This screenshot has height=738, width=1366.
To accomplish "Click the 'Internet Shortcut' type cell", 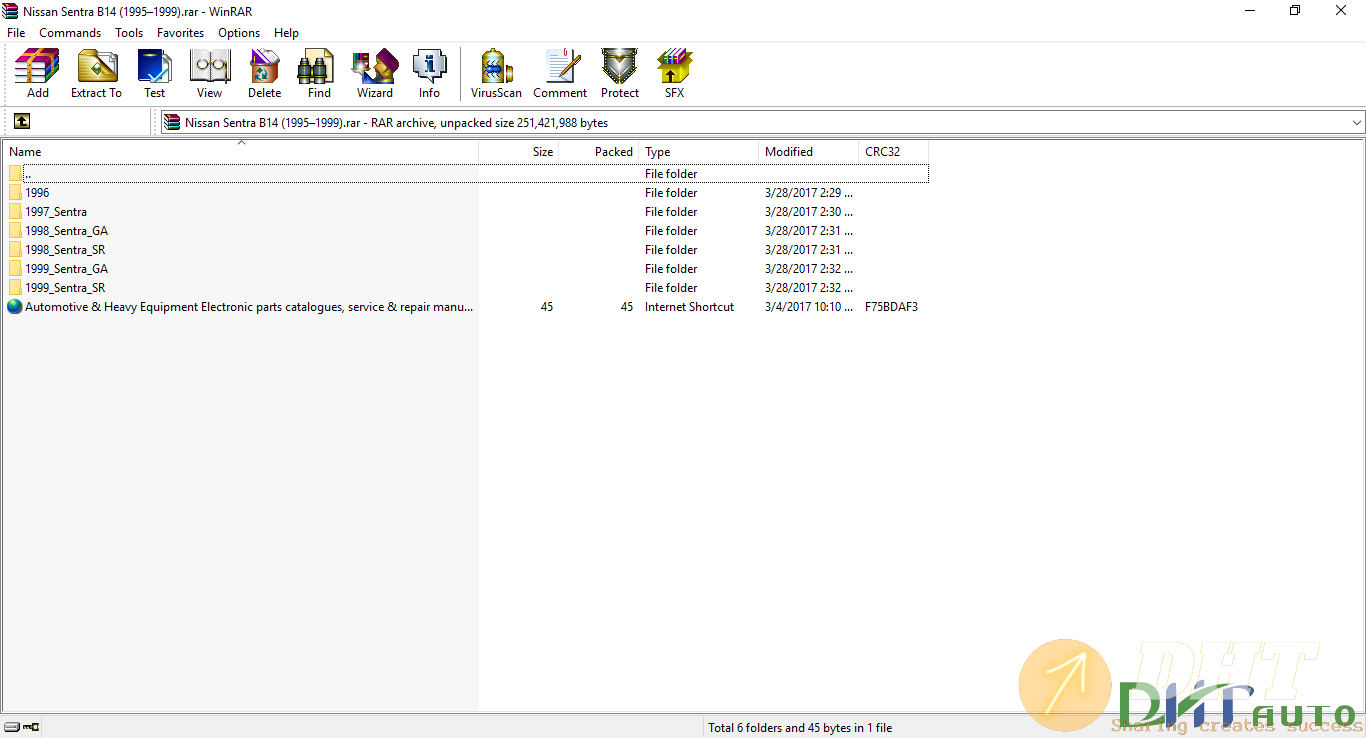I will tap(689, 307).
